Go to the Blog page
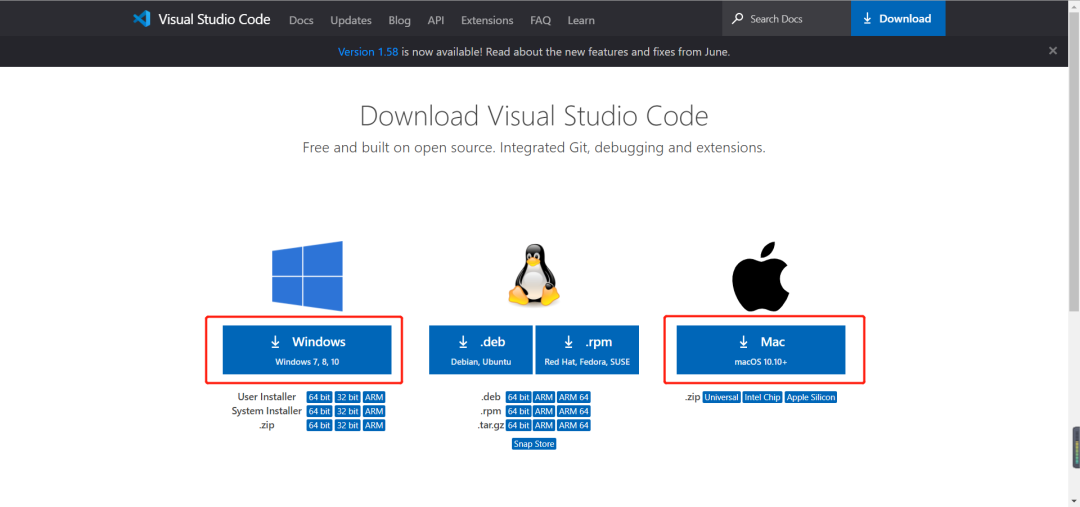Screen dimensions: 1080x507 click(x=399, y=20)
